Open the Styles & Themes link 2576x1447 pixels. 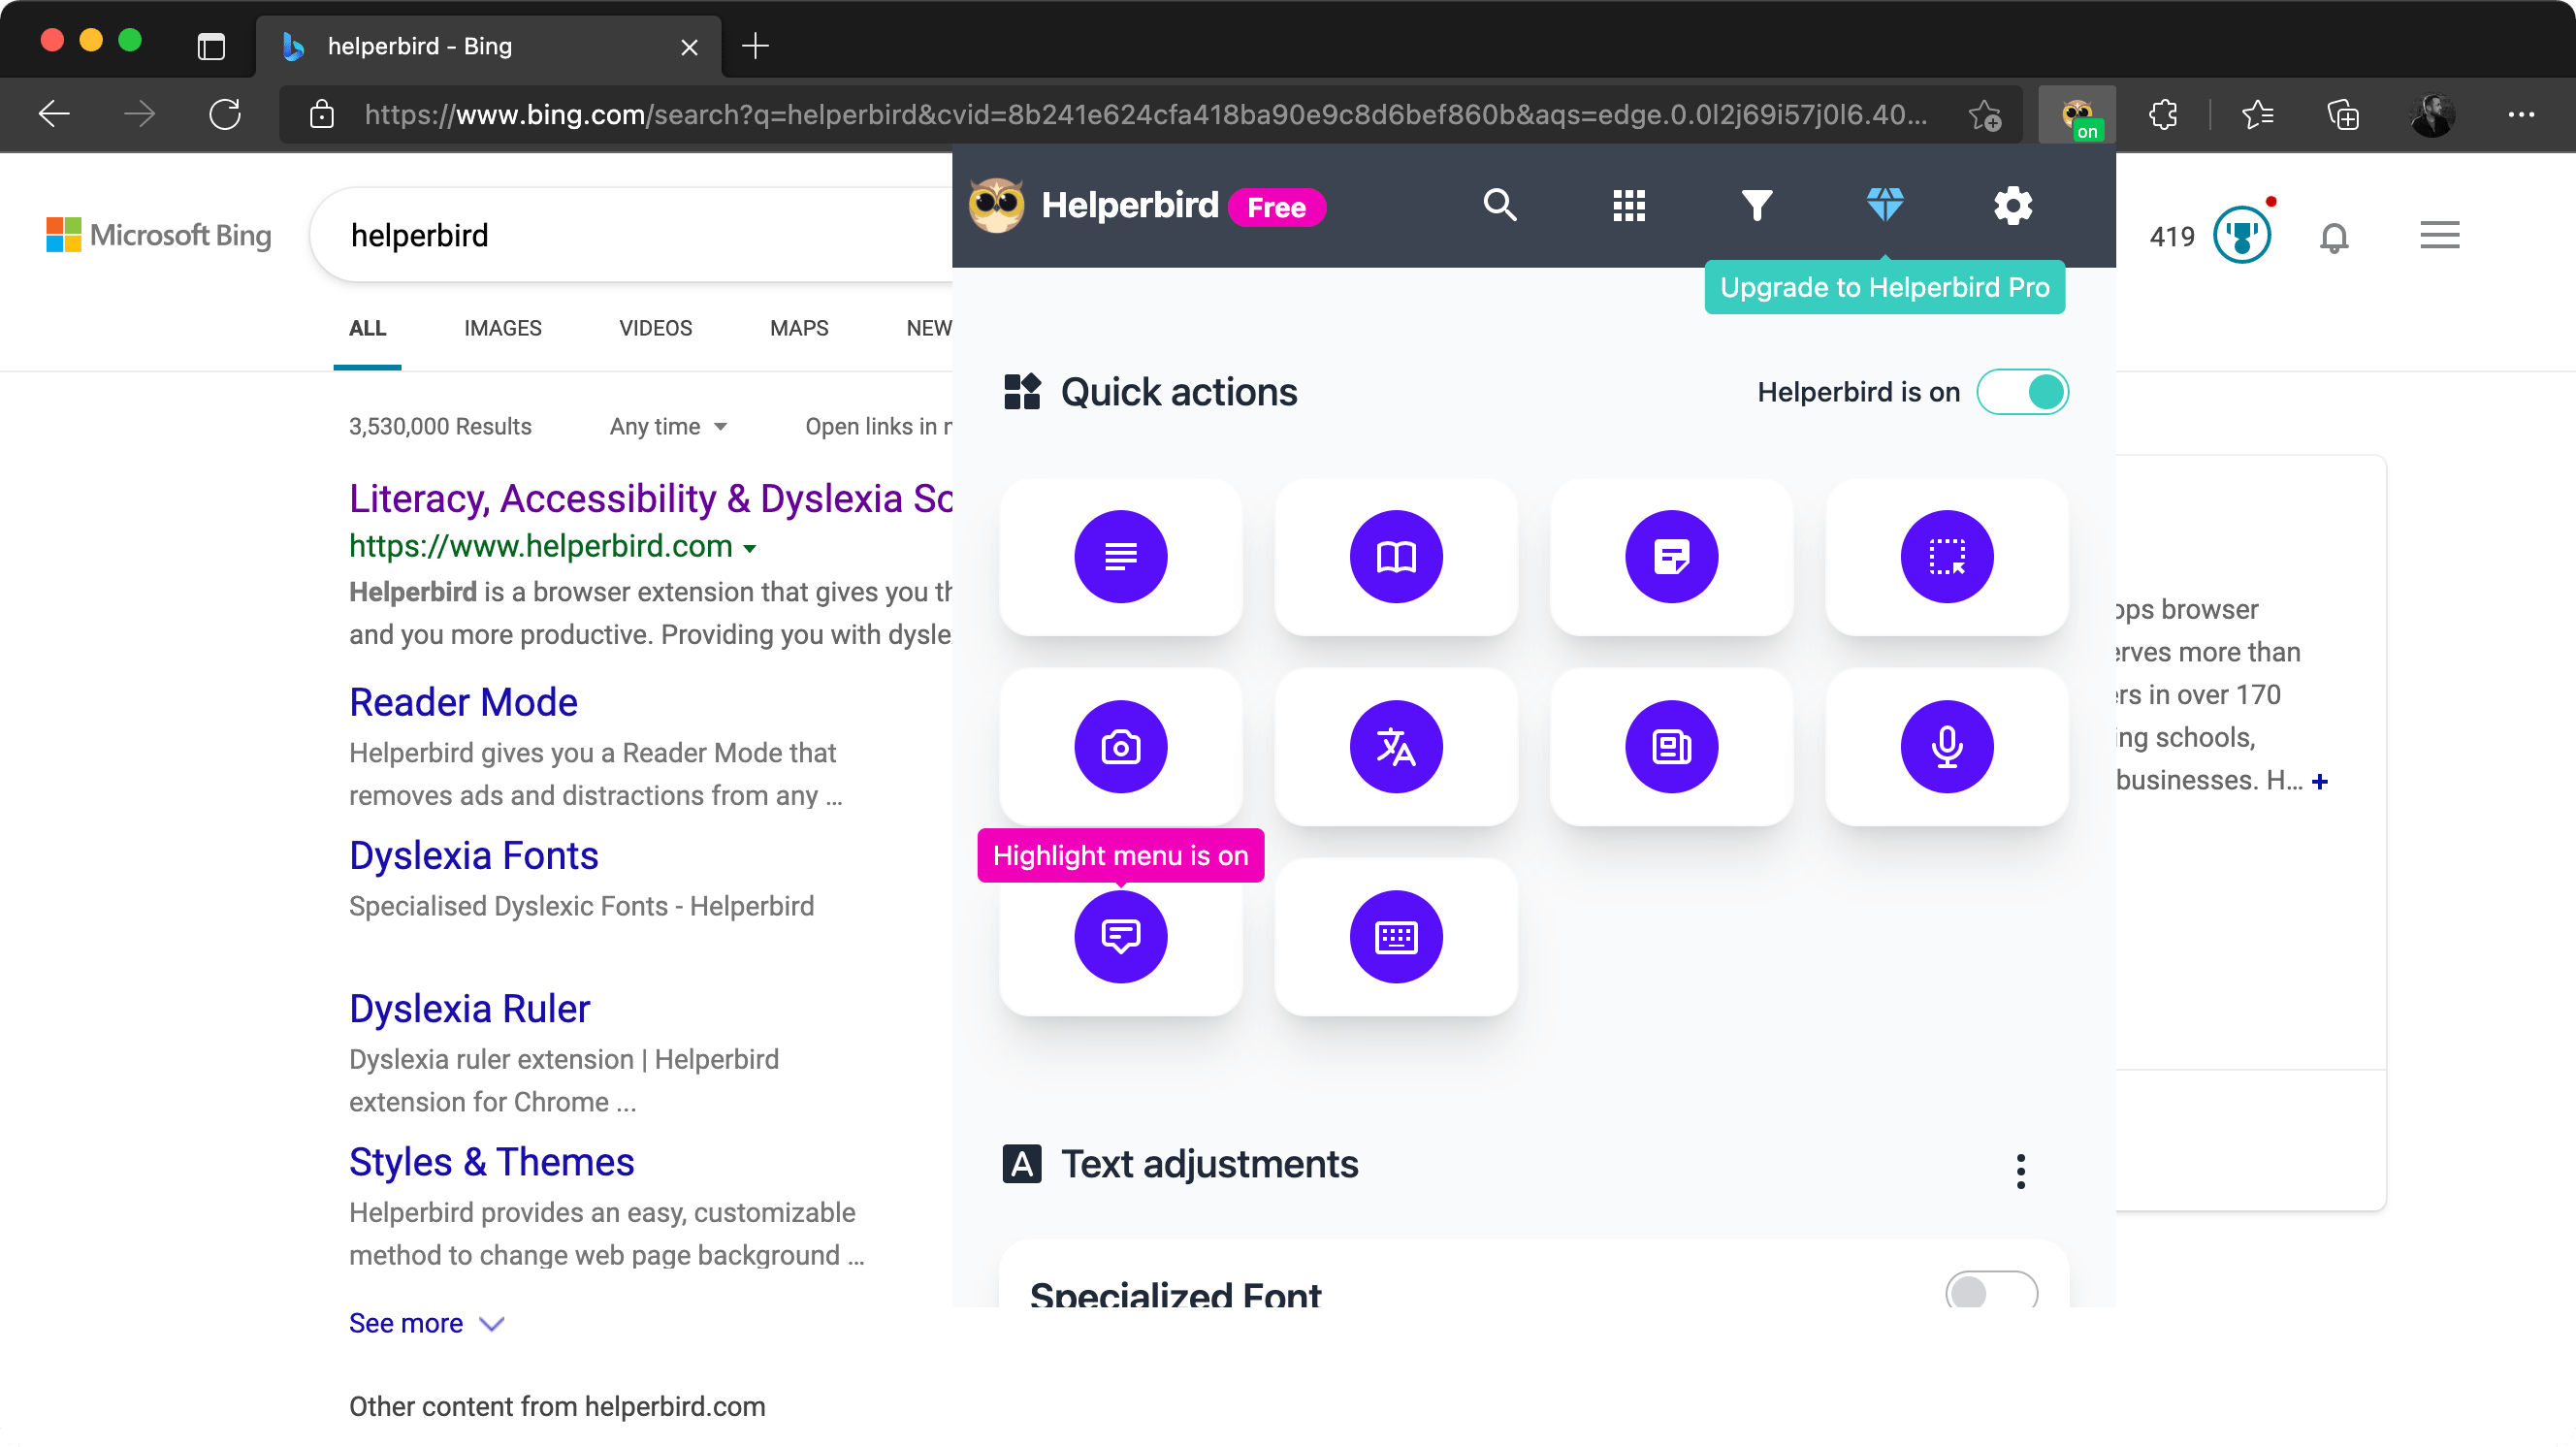click(x=491, y=1162)
